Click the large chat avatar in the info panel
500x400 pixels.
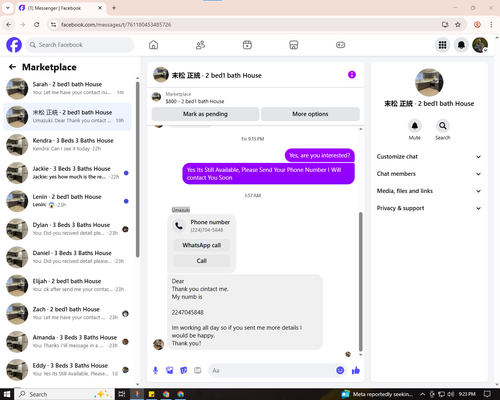click(x=429, y=82)
